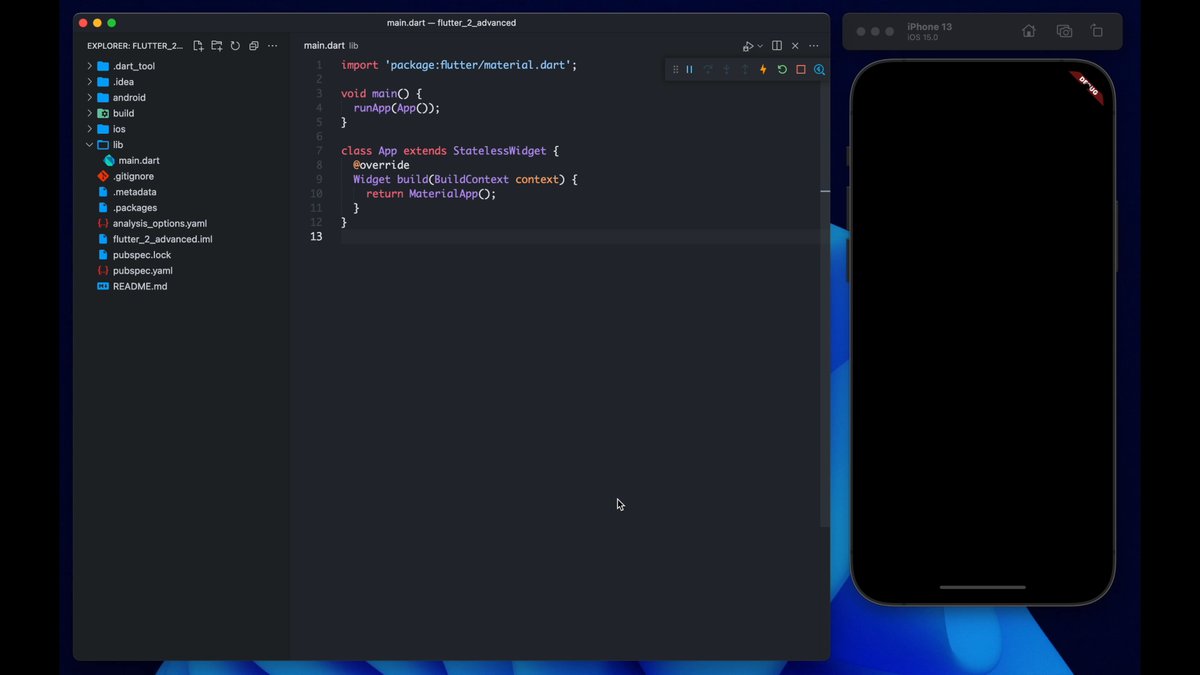Open the widget inspector magnifier icon
The width and height of the screenshot is (1200, 675).
[819, 70]
